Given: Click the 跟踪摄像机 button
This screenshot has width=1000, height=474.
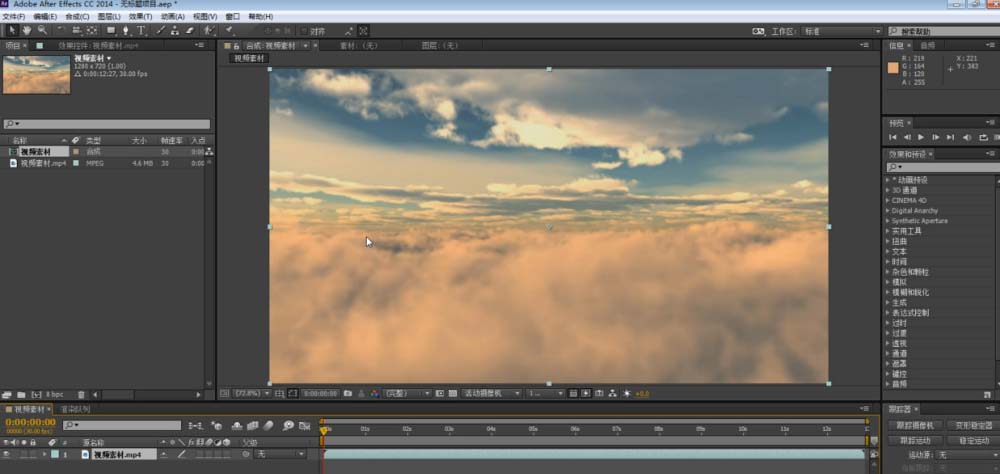Looking at the screenshot, I should (x=915, y=426).
